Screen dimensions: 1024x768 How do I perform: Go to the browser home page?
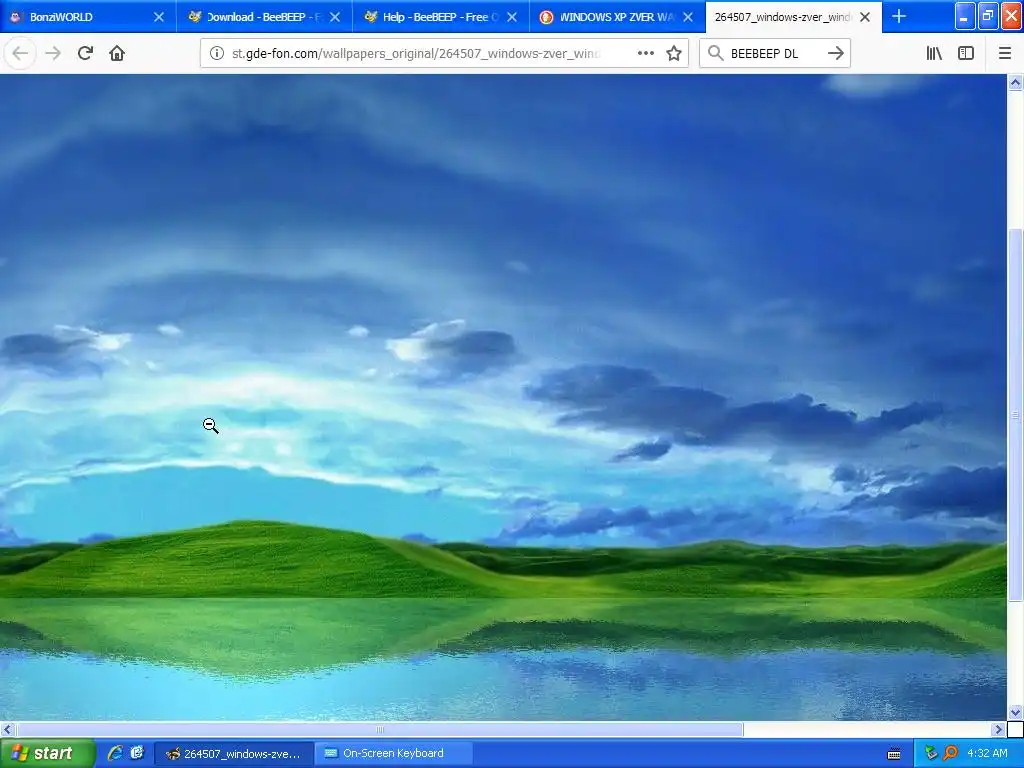point(117,53)
